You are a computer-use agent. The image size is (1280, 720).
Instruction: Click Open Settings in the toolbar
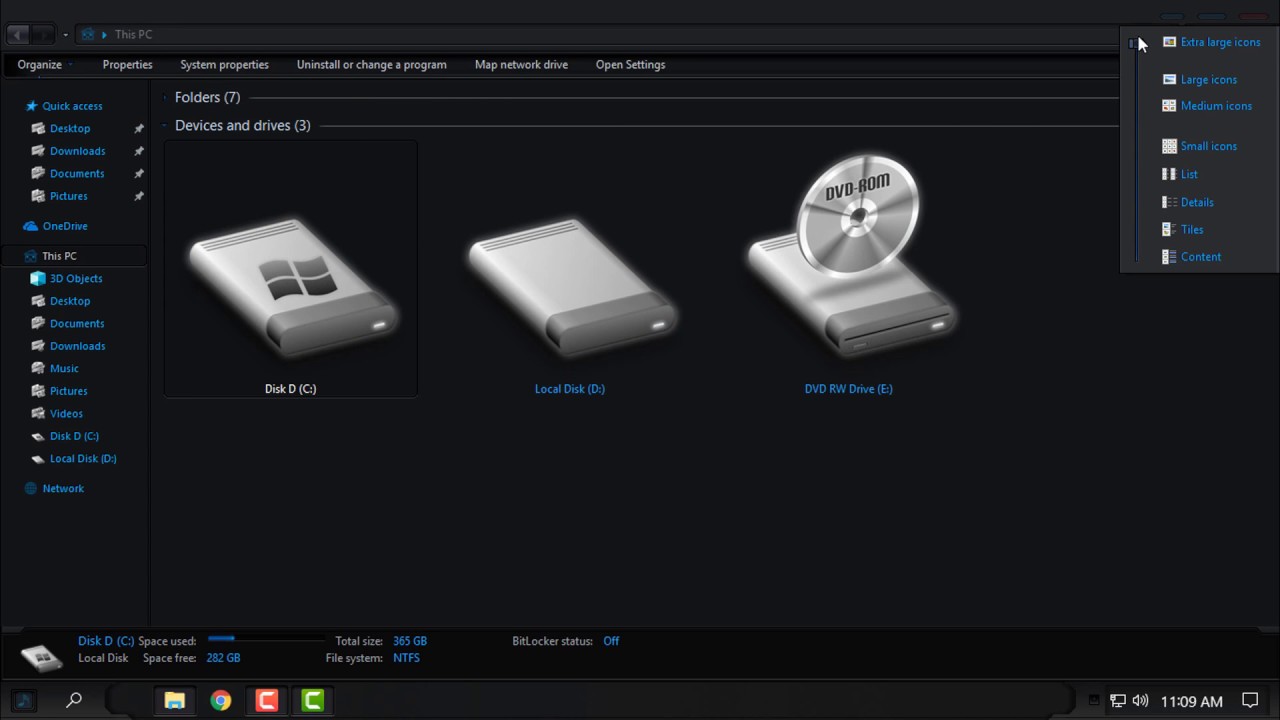tap(630, 64)
